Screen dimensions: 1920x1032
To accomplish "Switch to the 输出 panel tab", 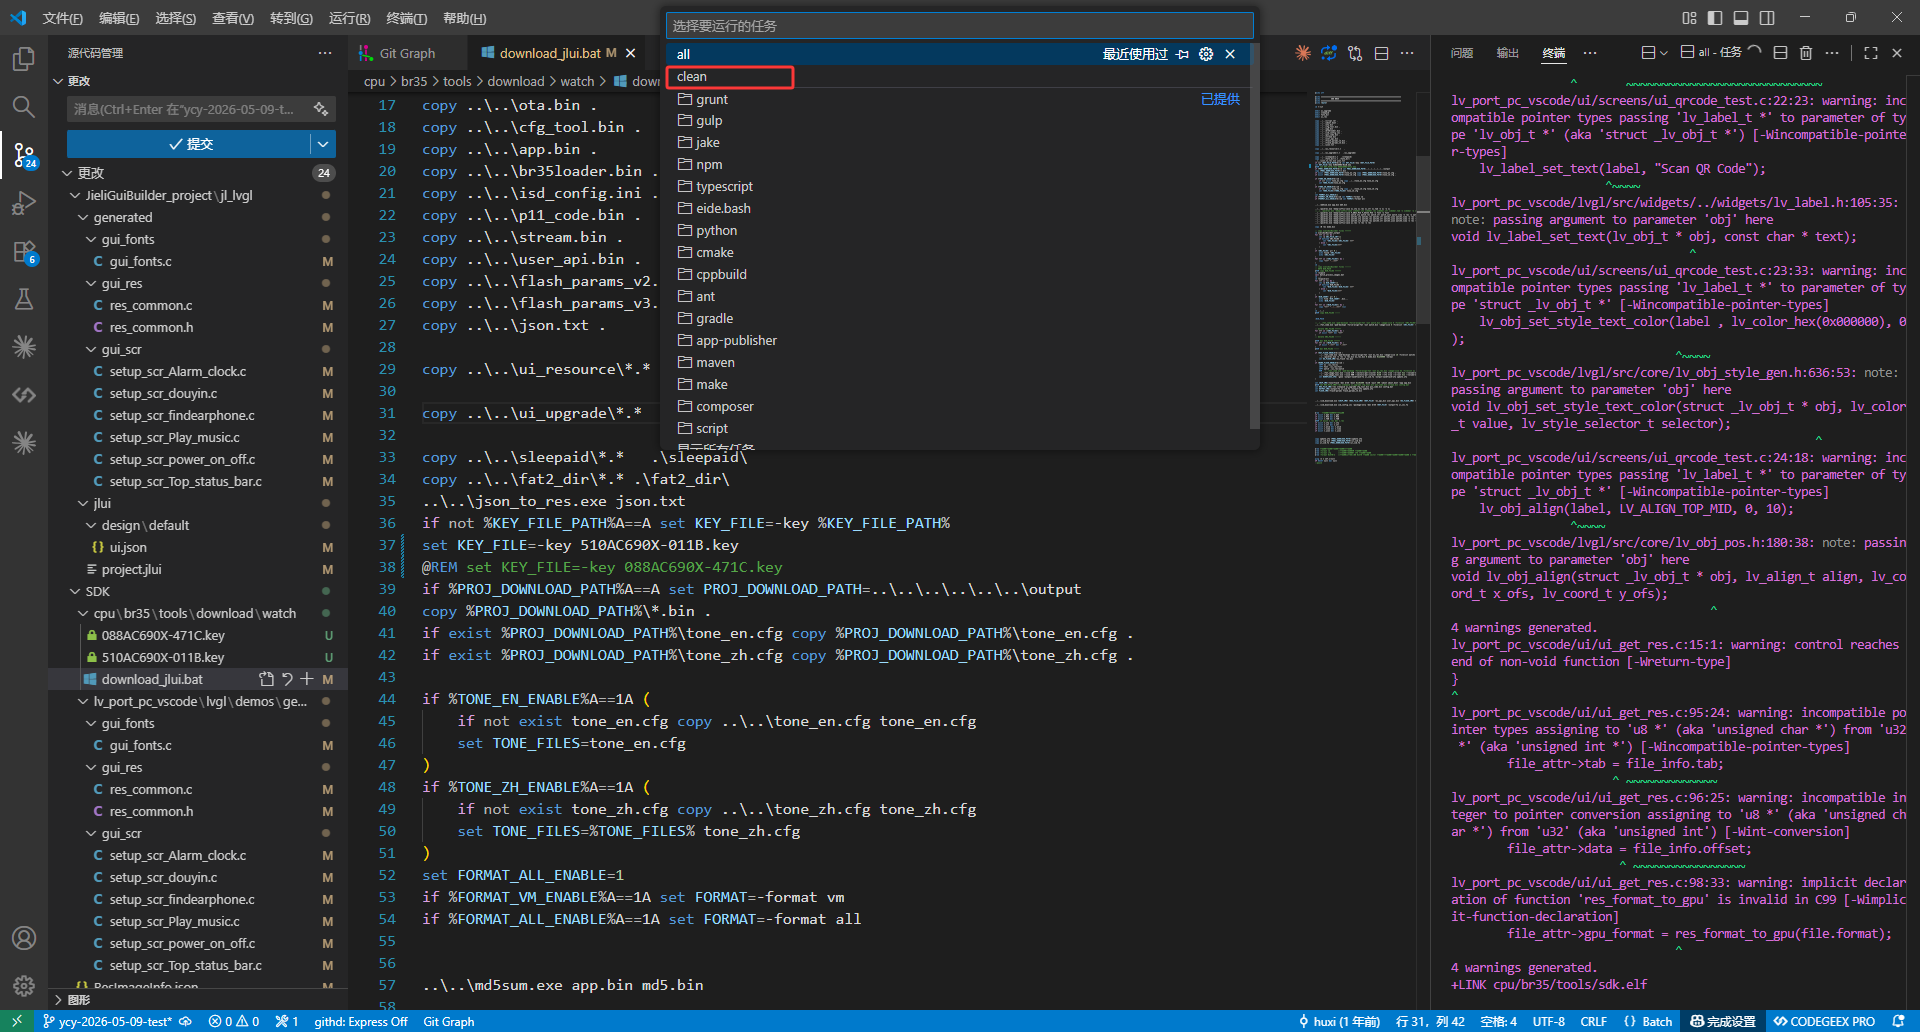I will (x=1508, y=53).
